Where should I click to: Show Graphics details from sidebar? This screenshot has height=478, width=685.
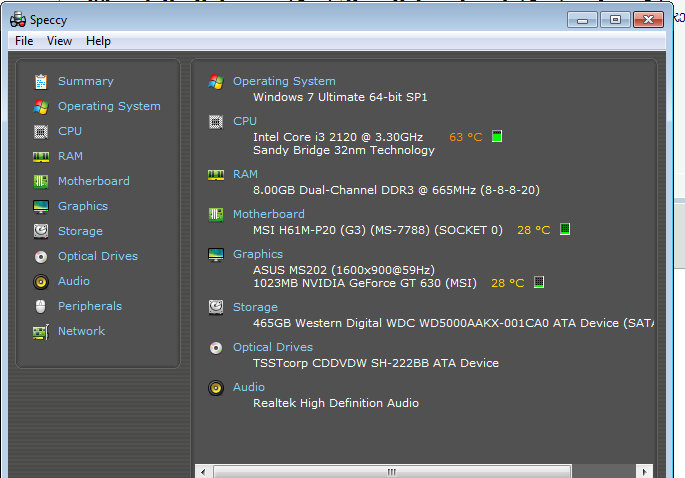coord(83,206)
